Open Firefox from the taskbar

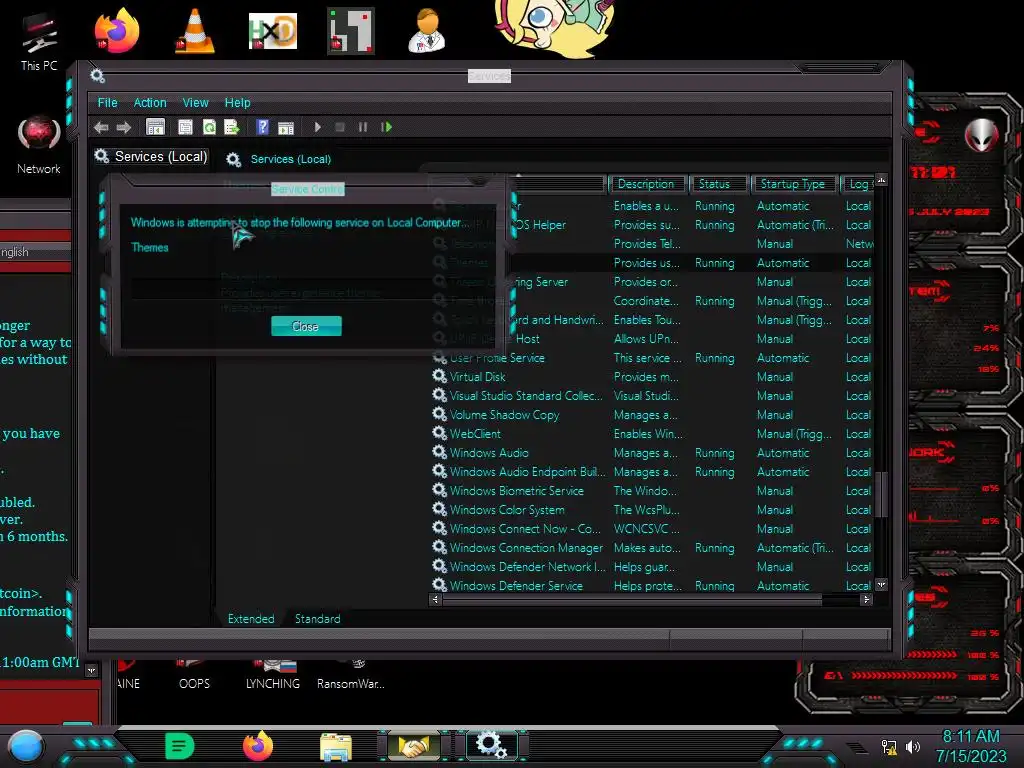point(258,746)
